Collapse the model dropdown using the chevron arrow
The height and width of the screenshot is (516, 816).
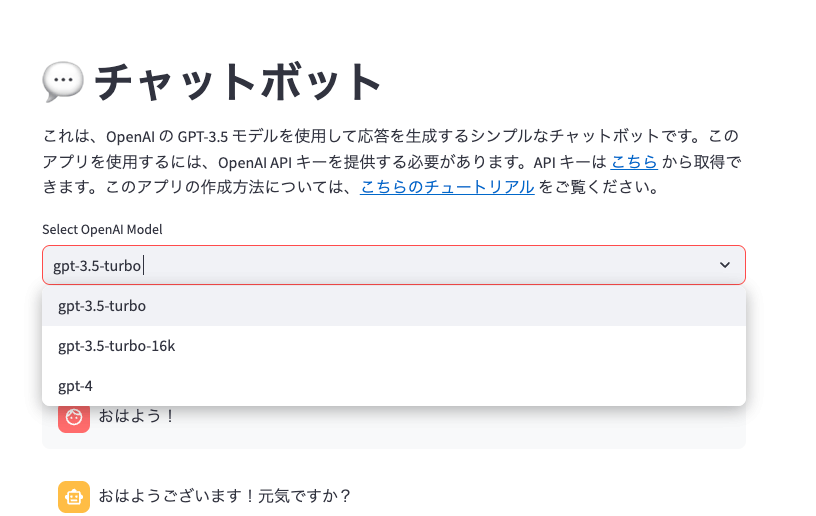(x=724, y=265)
